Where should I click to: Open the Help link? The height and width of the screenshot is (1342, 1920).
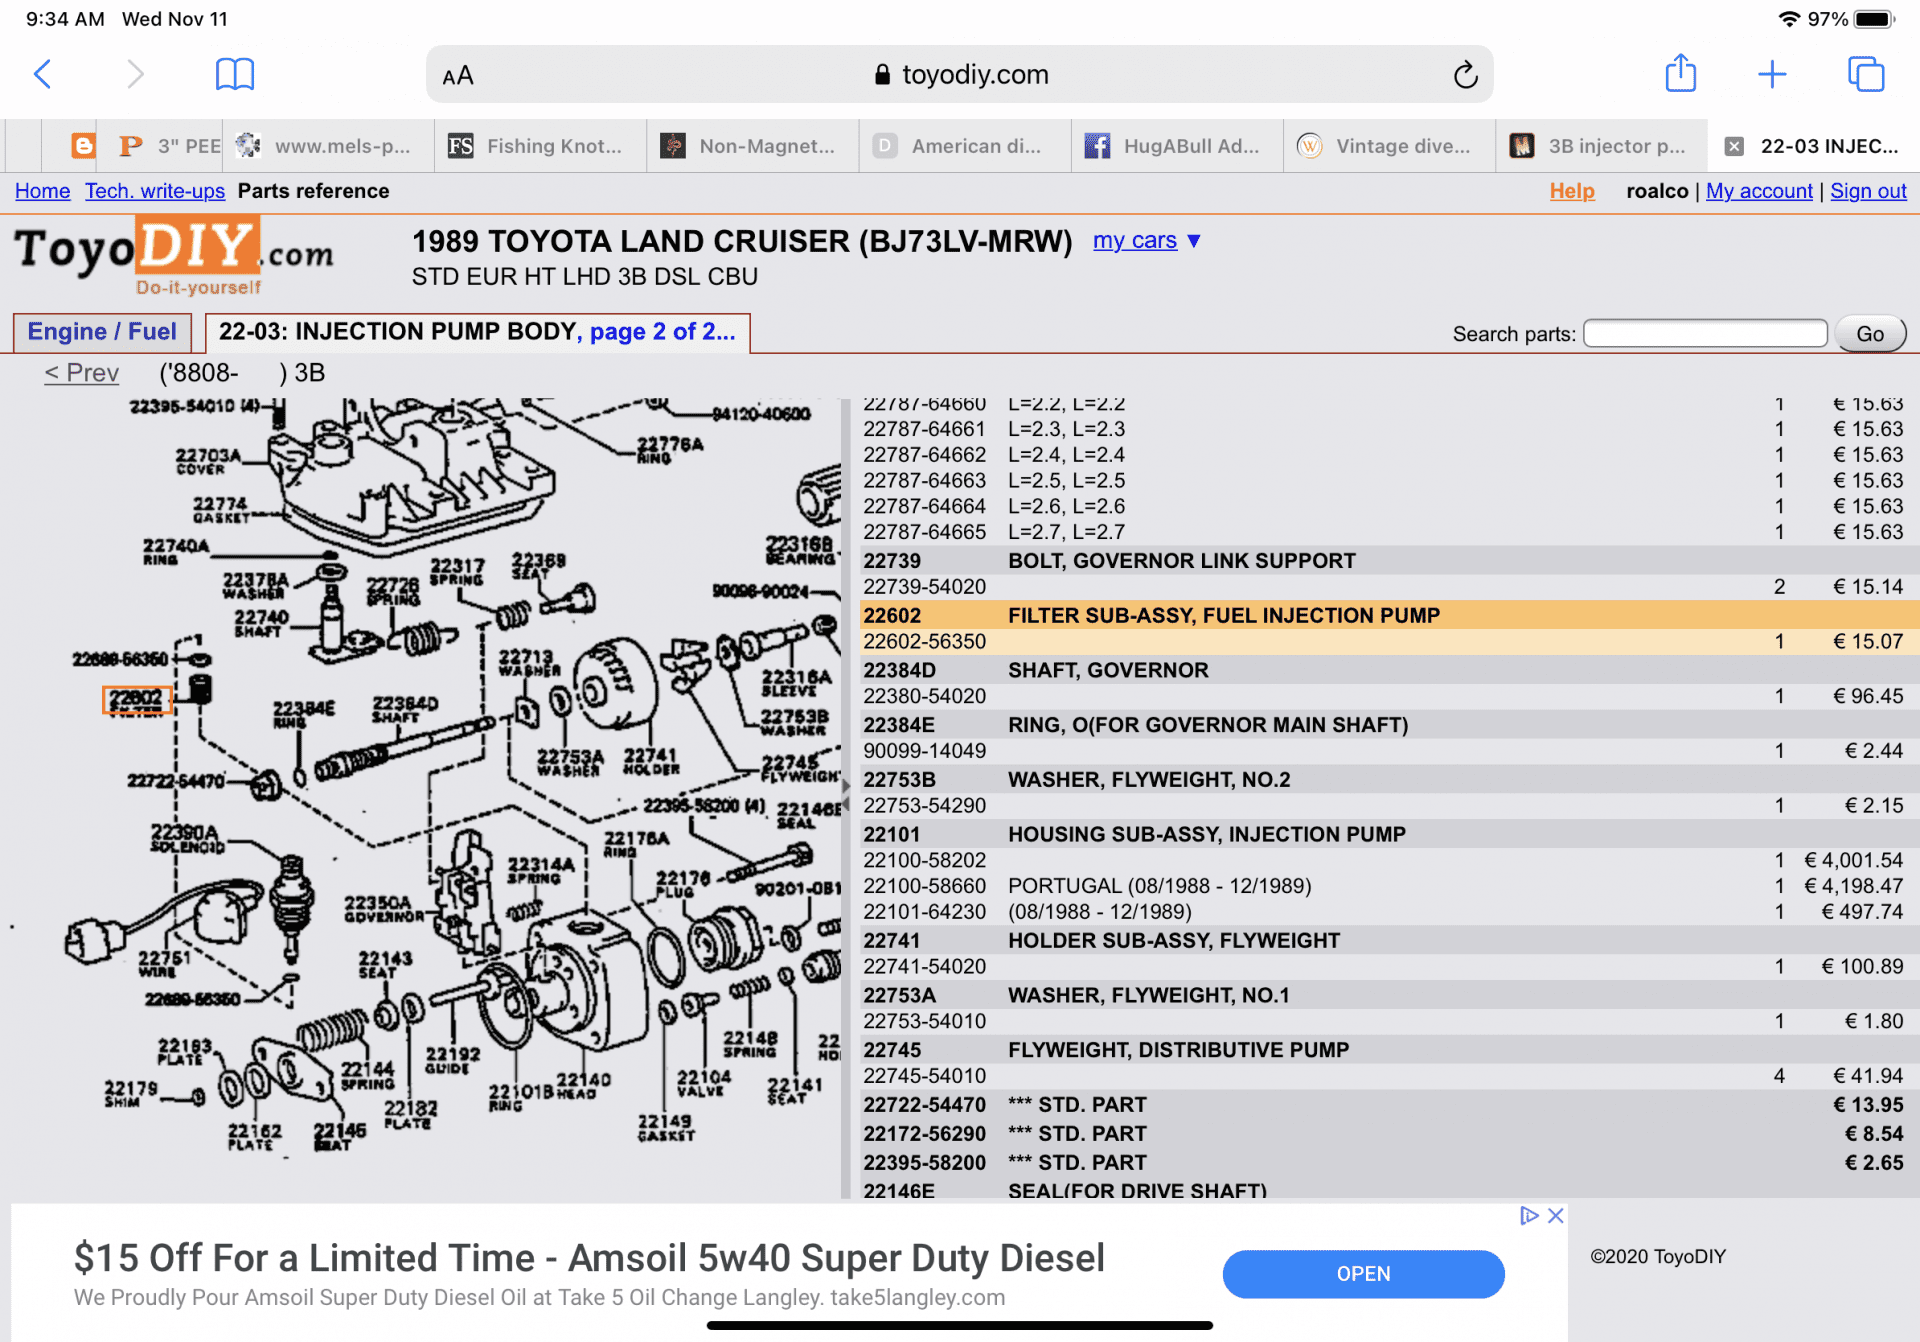pyautogui.click(x=1572, y=191)
